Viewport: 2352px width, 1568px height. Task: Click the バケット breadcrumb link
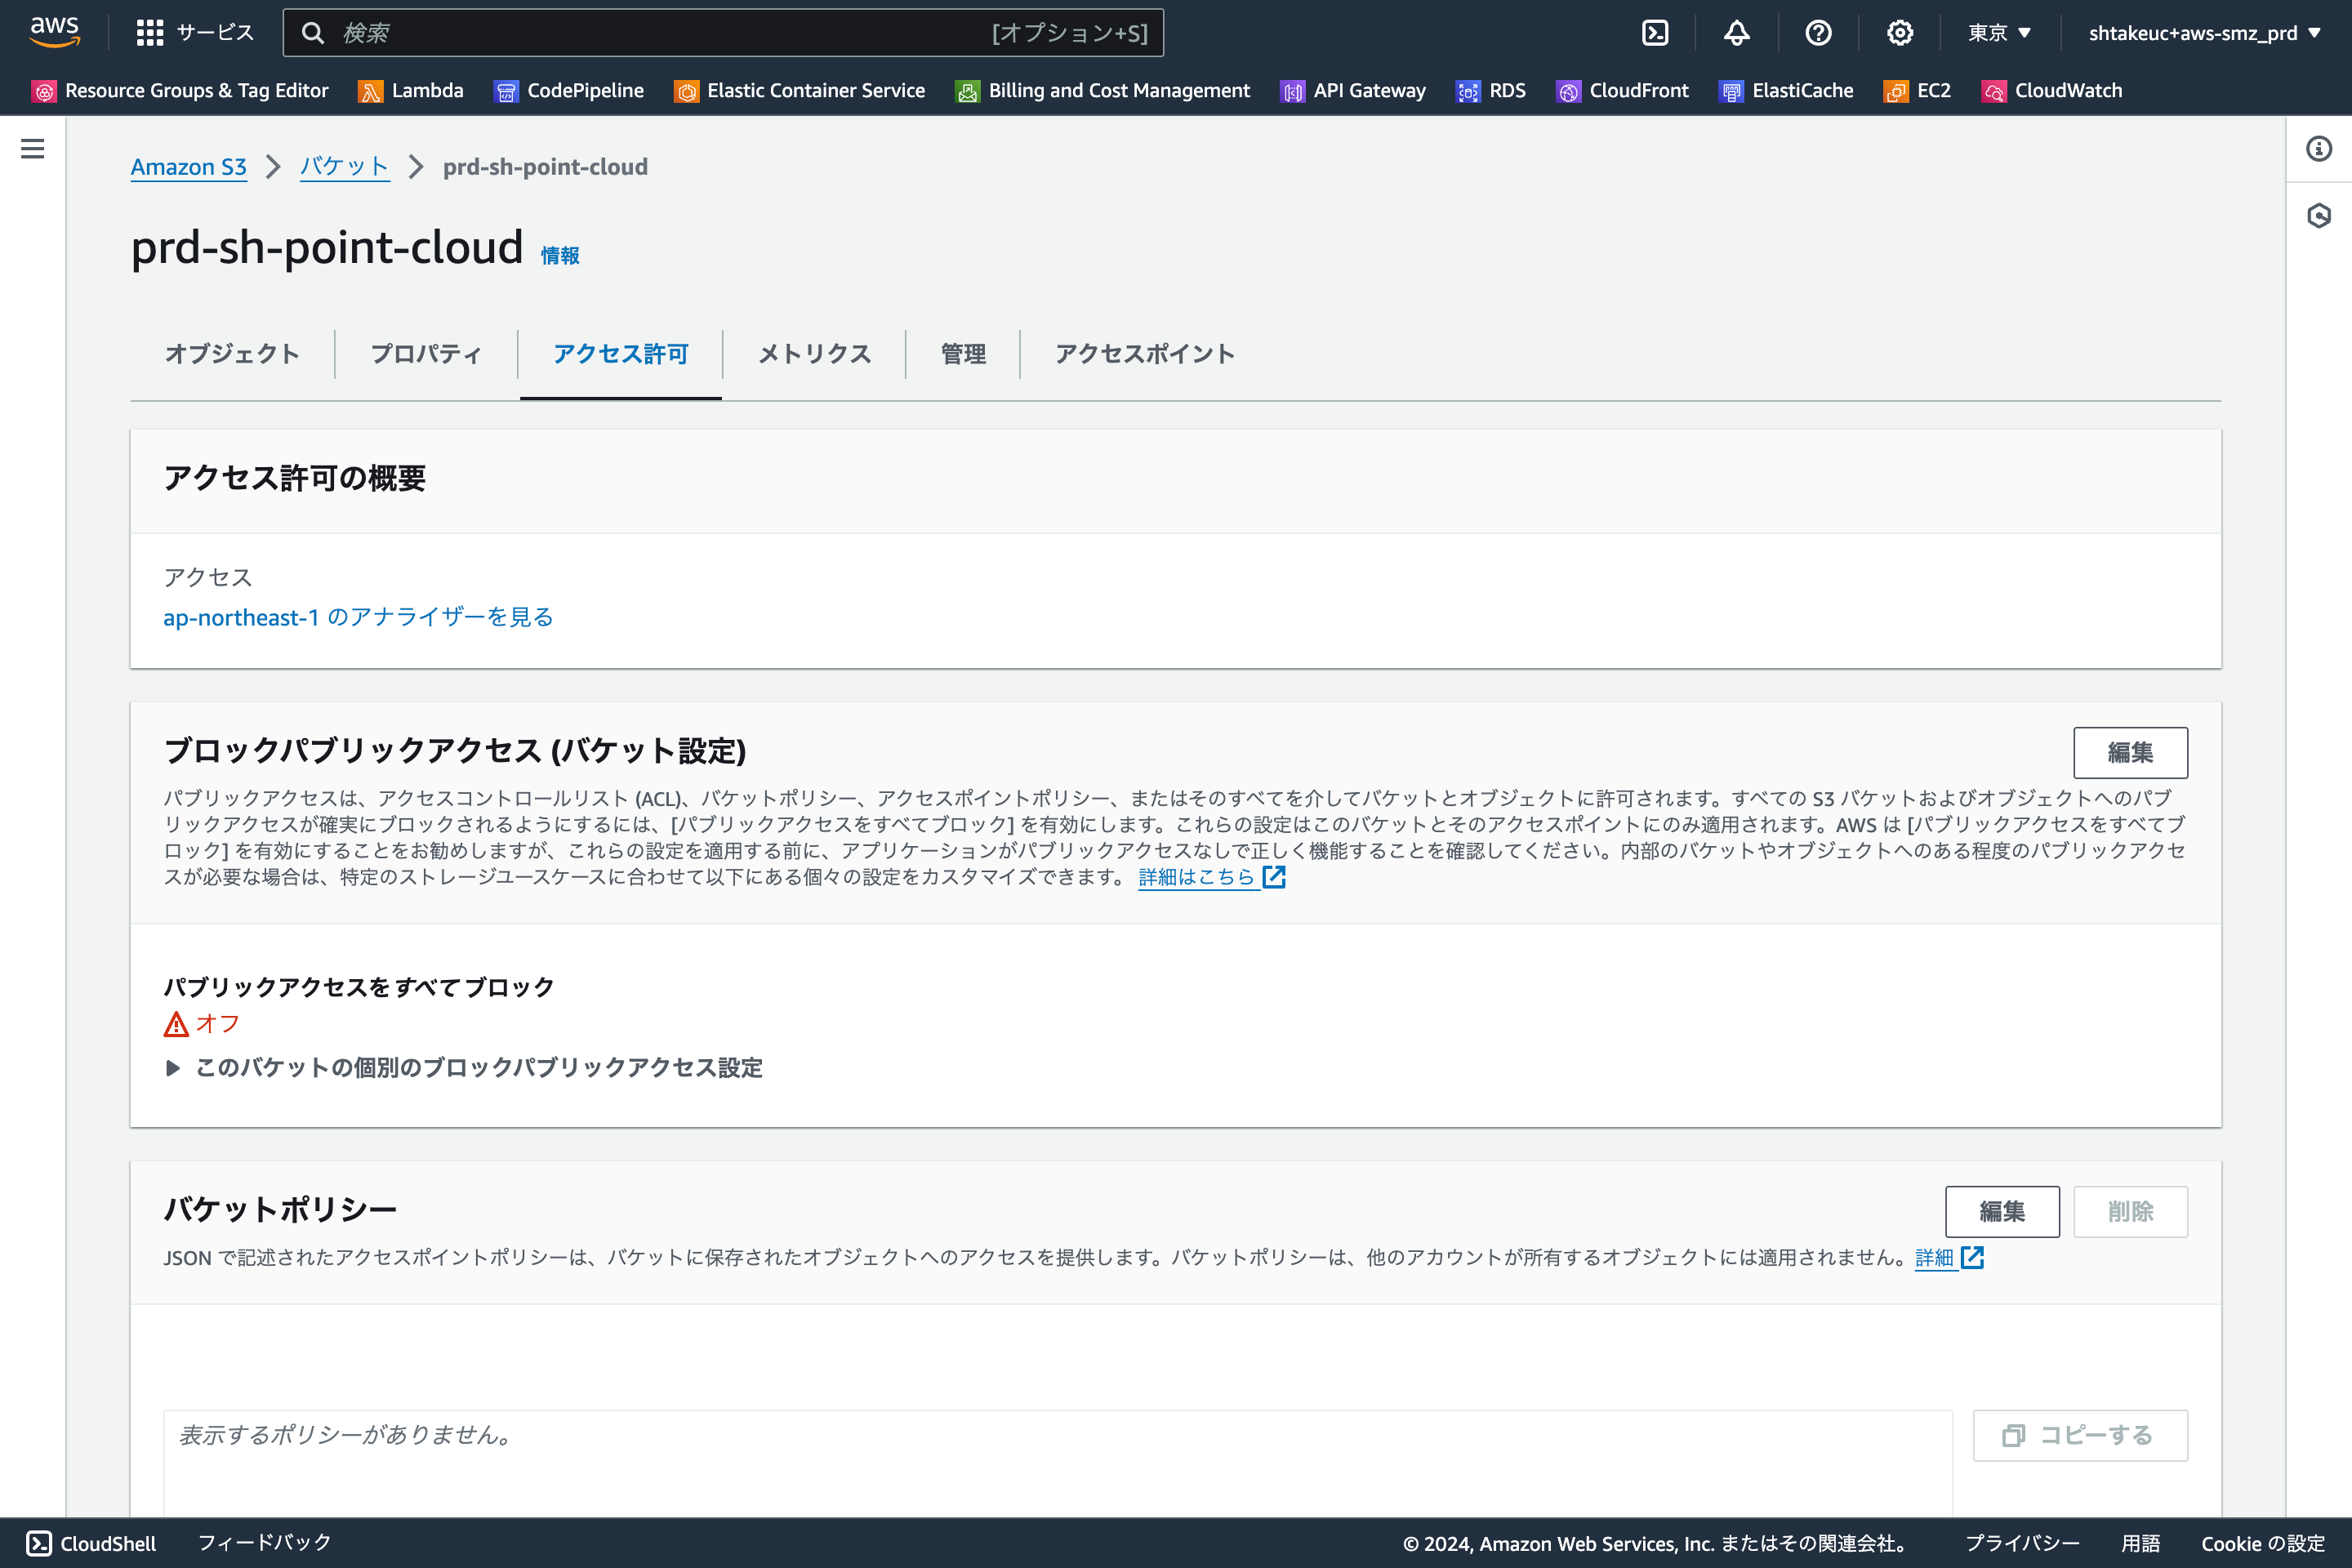344,167
